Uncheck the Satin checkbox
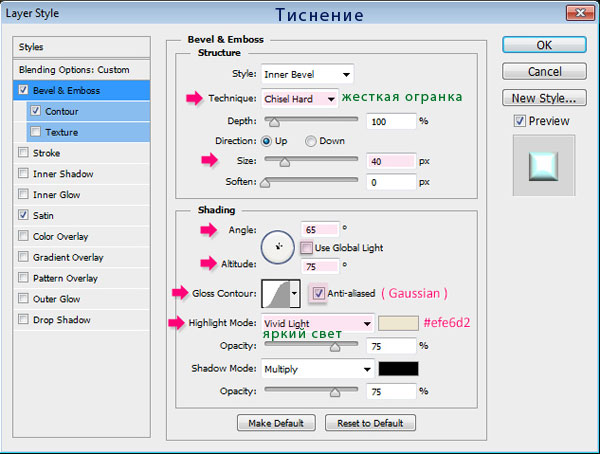600x454 pixels. click(23, 215)
